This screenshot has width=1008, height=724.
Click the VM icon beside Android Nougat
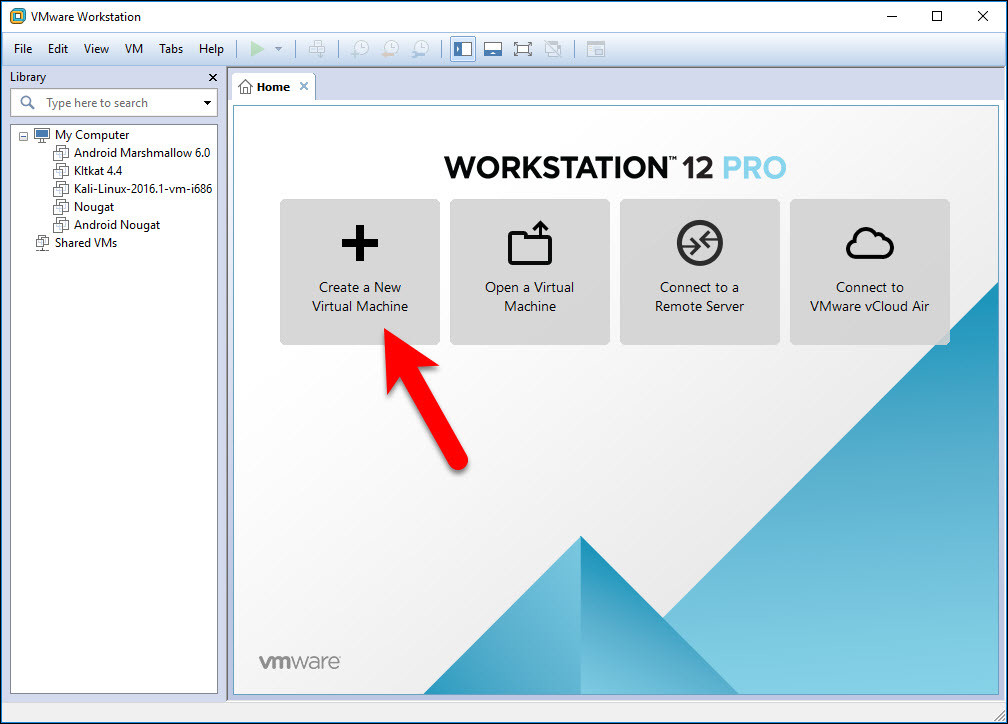click(61, 225)
